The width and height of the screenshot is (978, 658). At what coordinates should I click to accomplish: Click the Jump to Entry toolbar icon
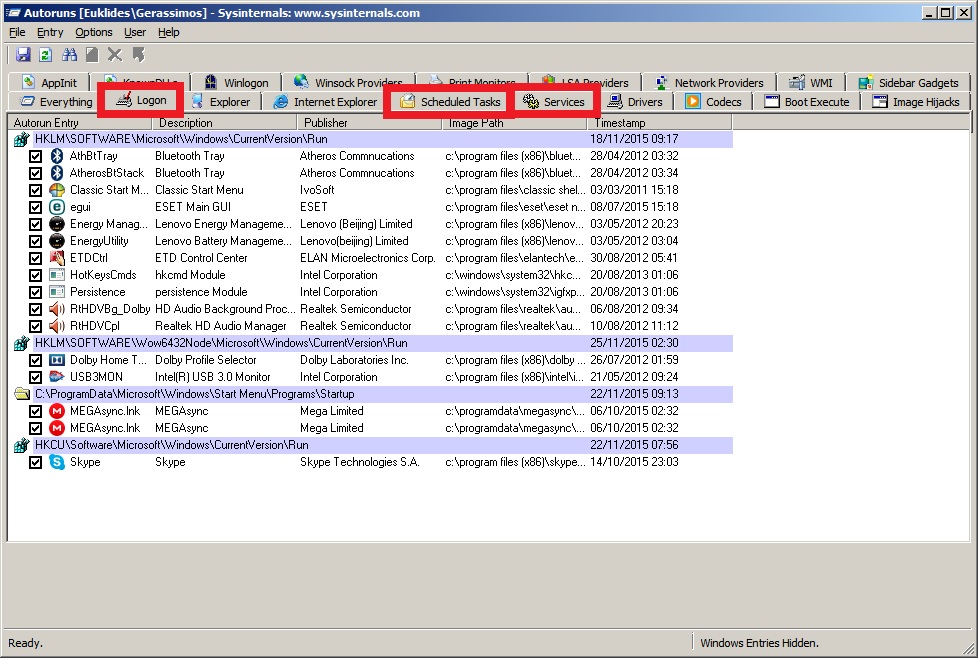[x=138, y=55]
